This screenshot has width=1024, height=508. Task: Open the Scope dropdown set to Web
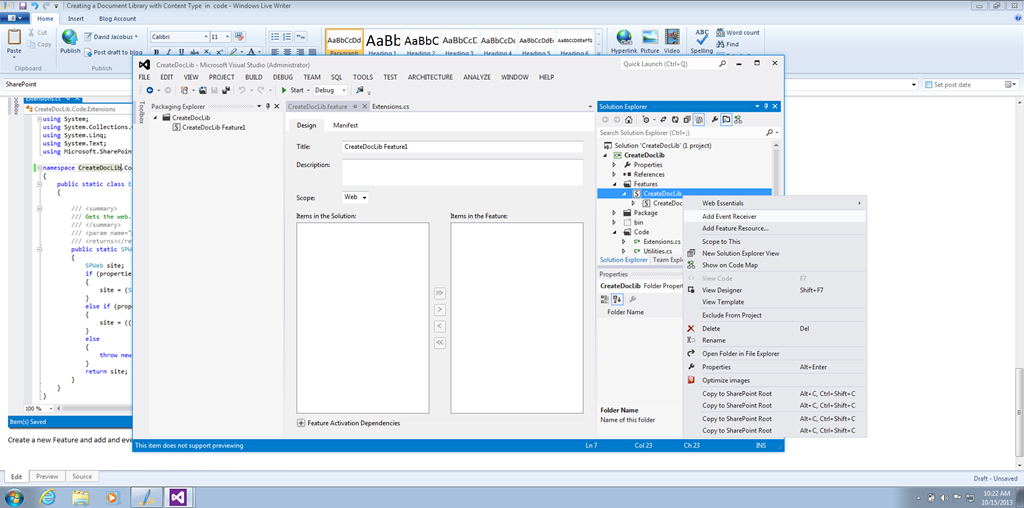[x=355, y=197]
